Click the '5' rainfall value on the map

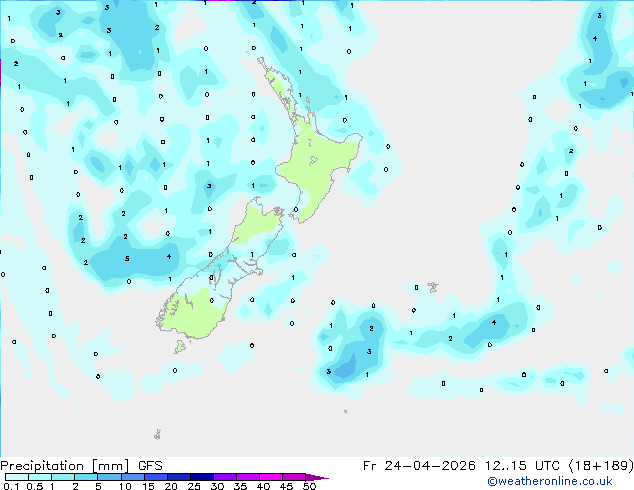(x=127, y=259)
